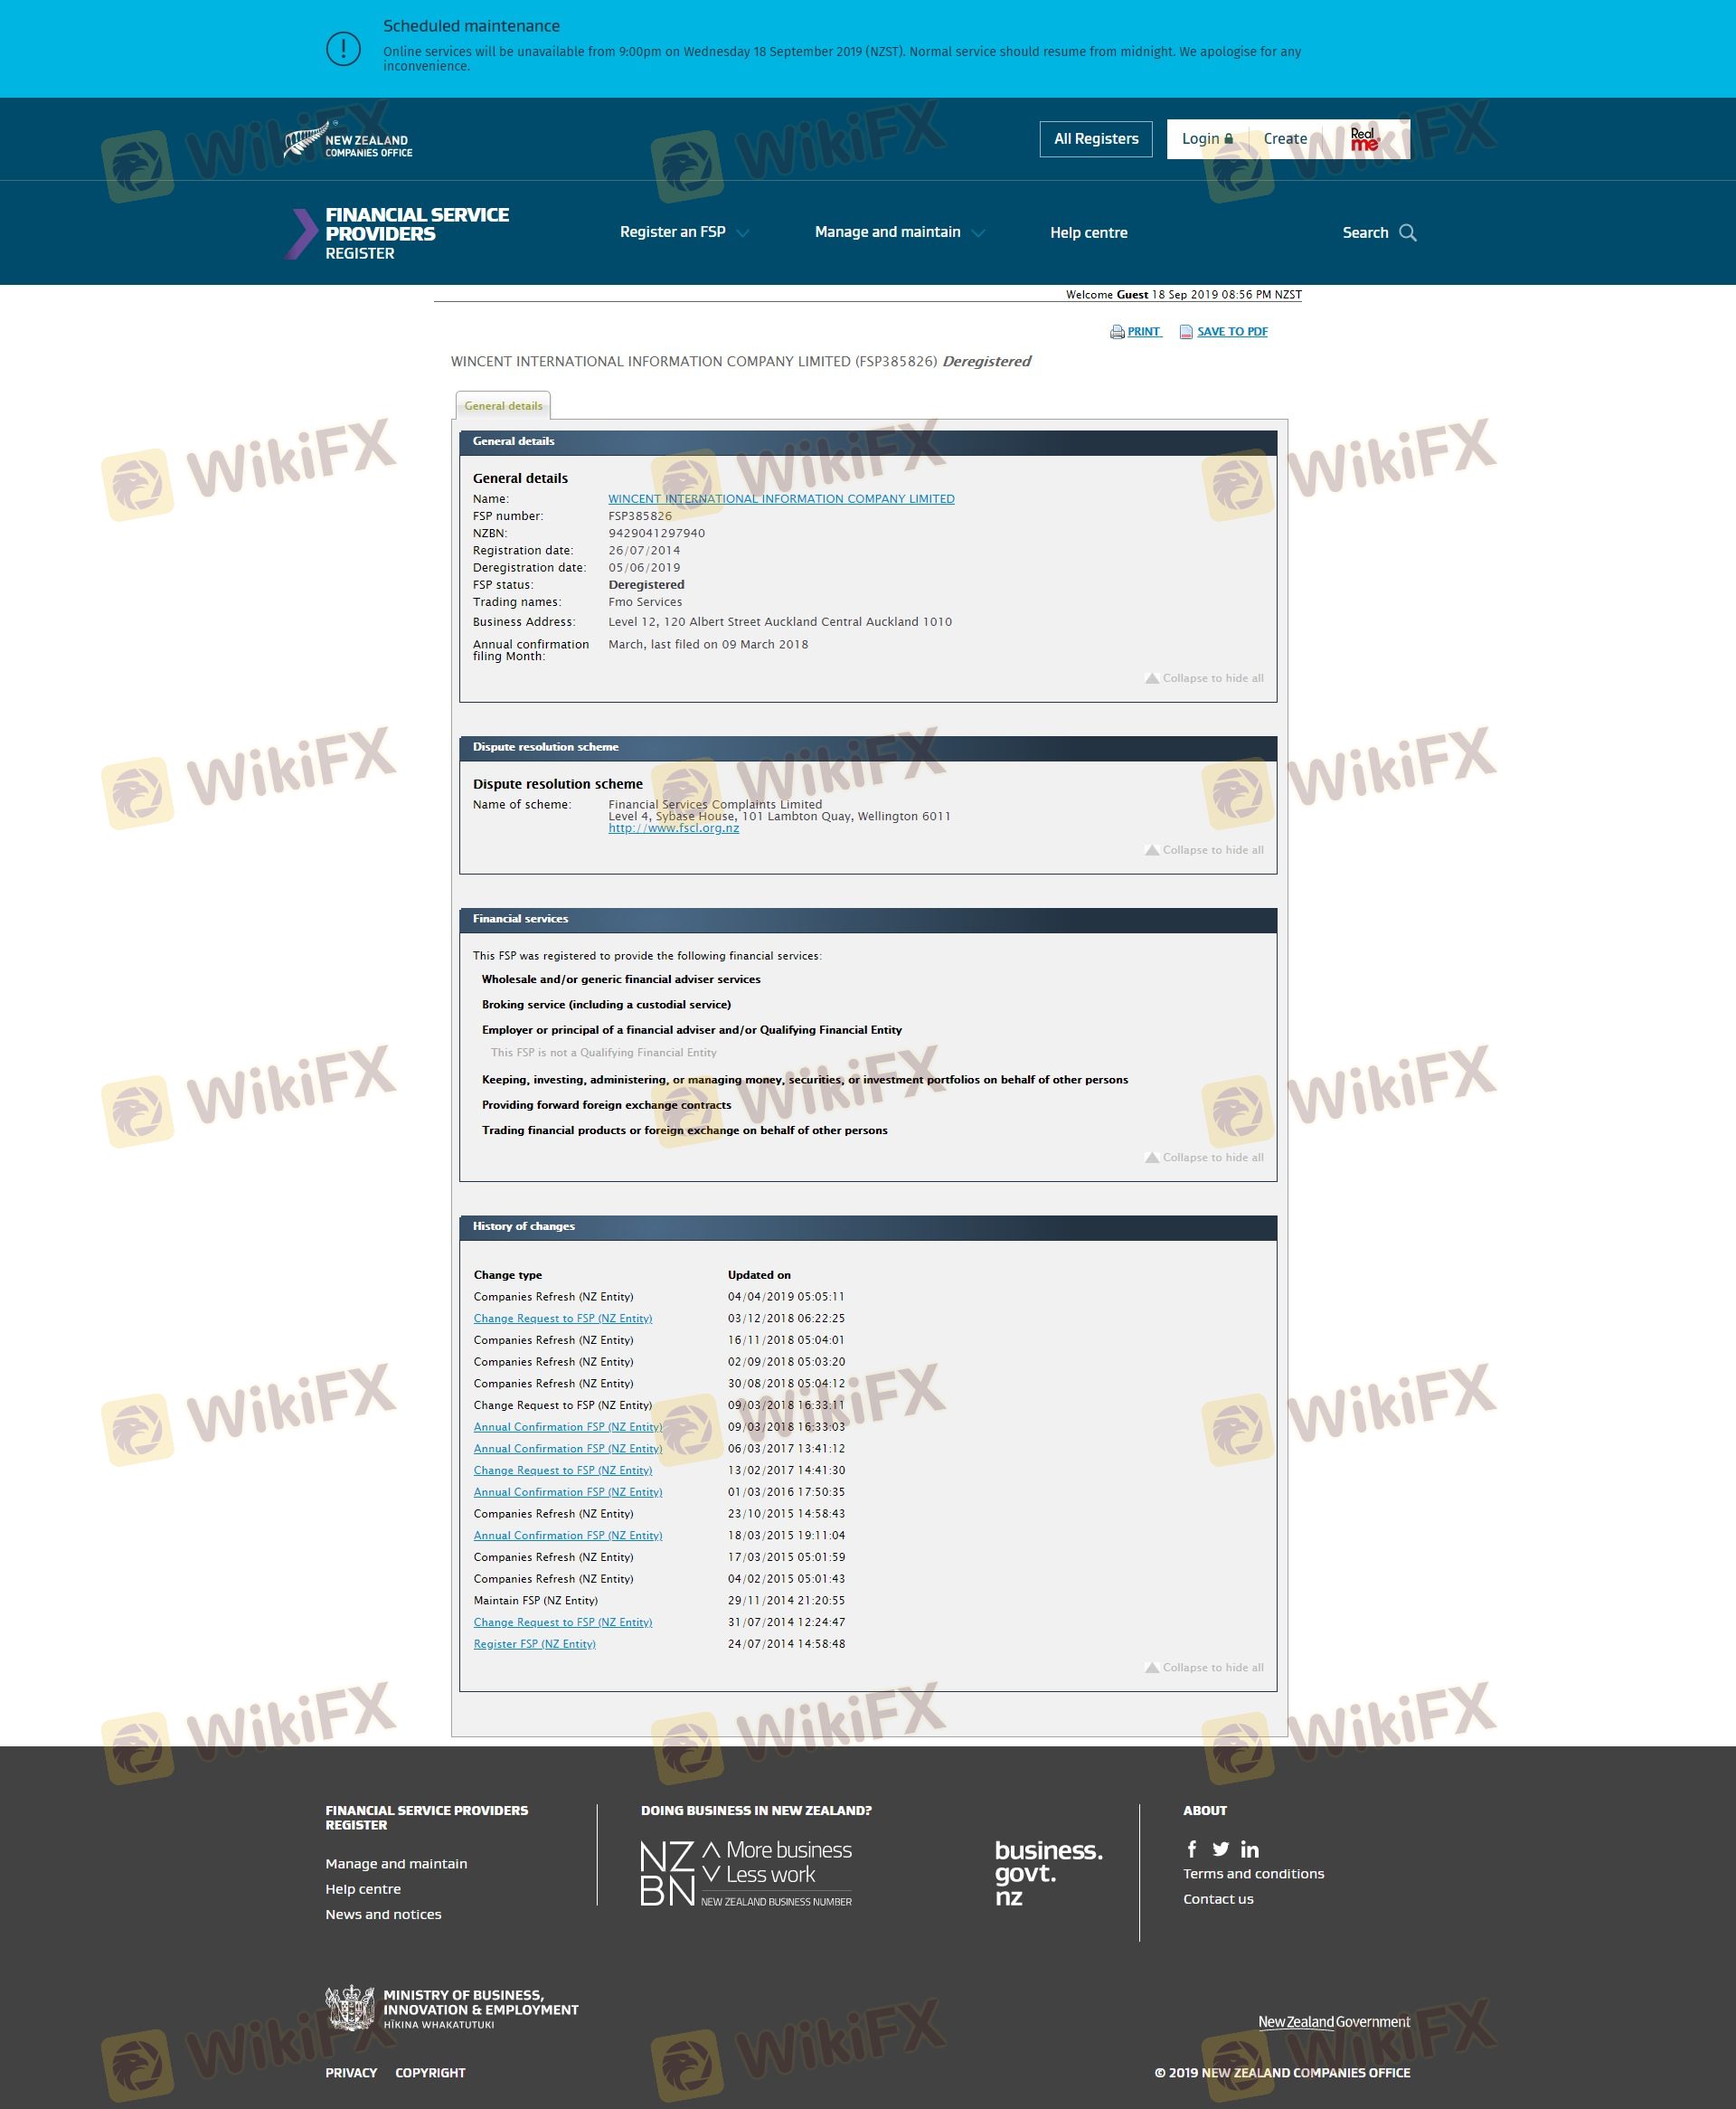Image resolution: width=1736 pixels, height=2109 pixels.
Task: Click the RealMe logo
Action: 1364,139
